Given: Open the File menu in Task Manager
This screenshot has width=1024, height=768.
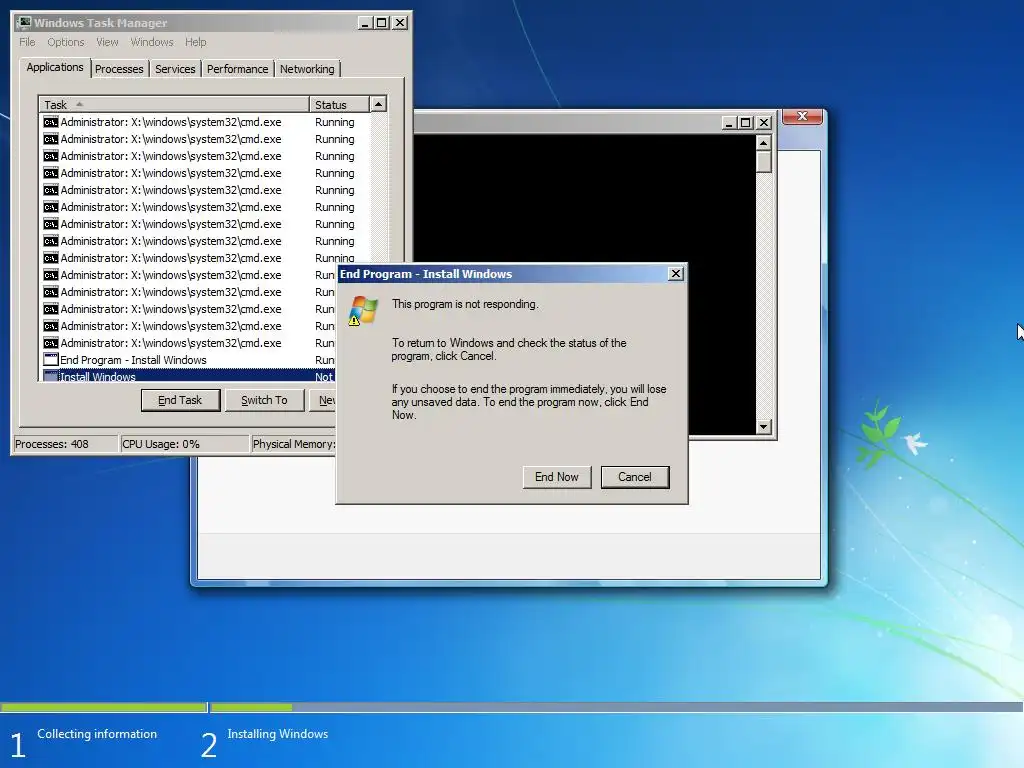Looking at the screenshot, I should point(27,42).
